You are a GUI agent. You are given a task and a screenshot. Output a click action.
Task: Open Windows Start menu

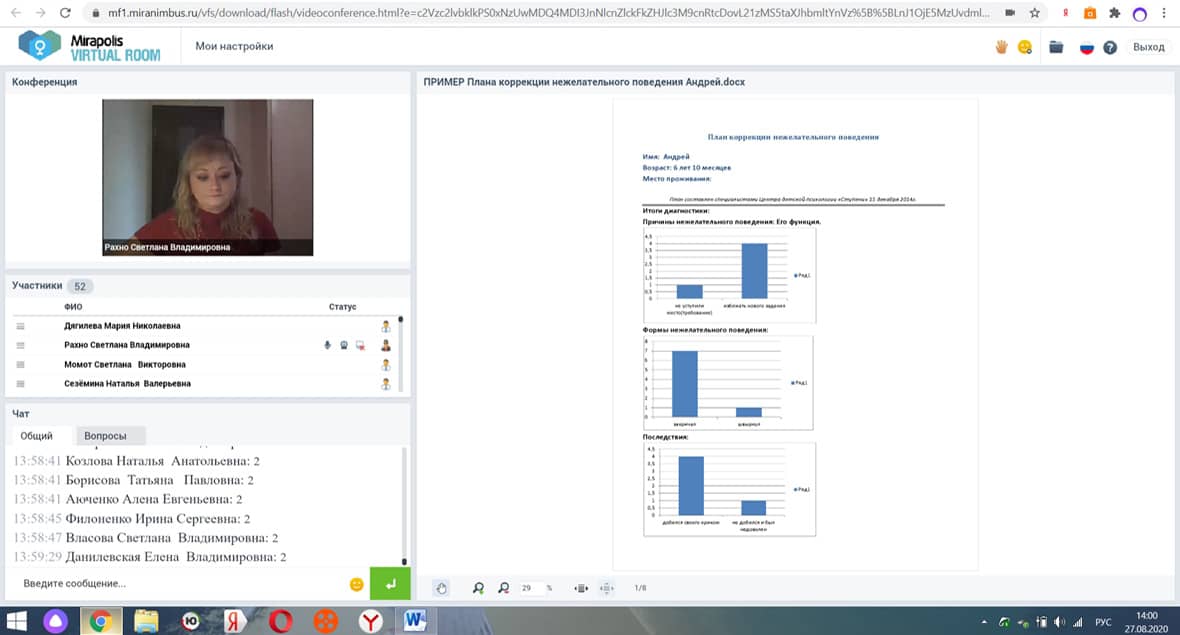pos(17,621)
